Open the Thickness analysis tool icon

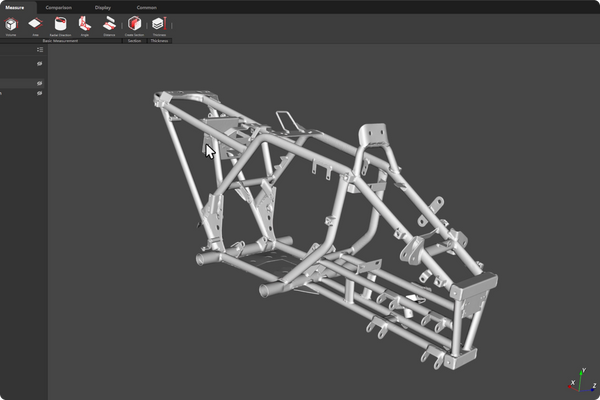click(159, 24)
